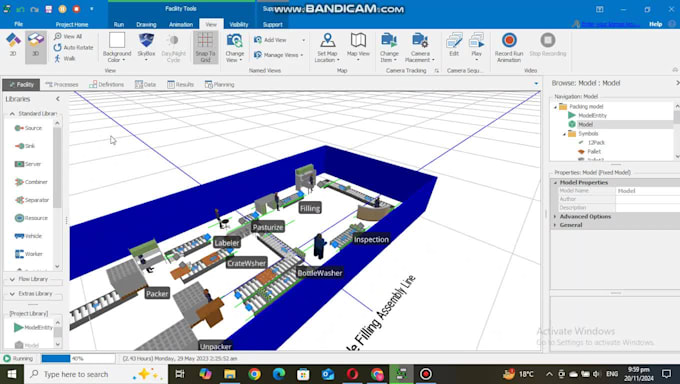680x384 pixels.
Task: Pick the Combiner object from library
Action: tap(30, 182)
